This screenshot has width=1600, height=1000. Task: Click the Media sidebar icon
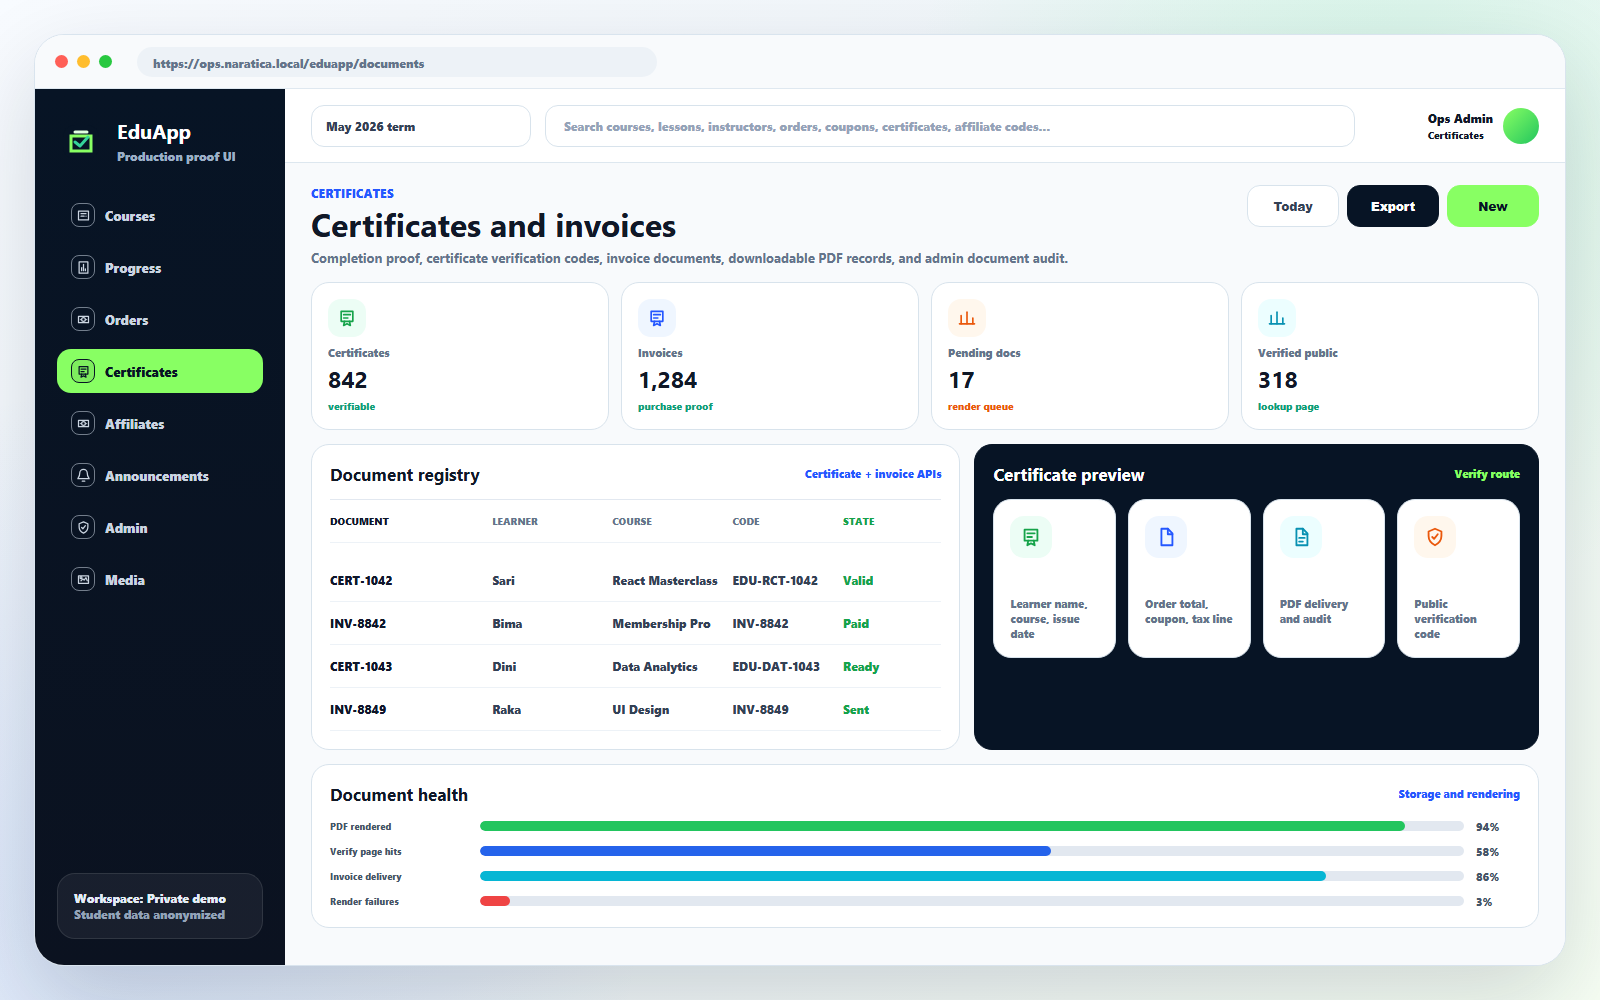[83, 579]
